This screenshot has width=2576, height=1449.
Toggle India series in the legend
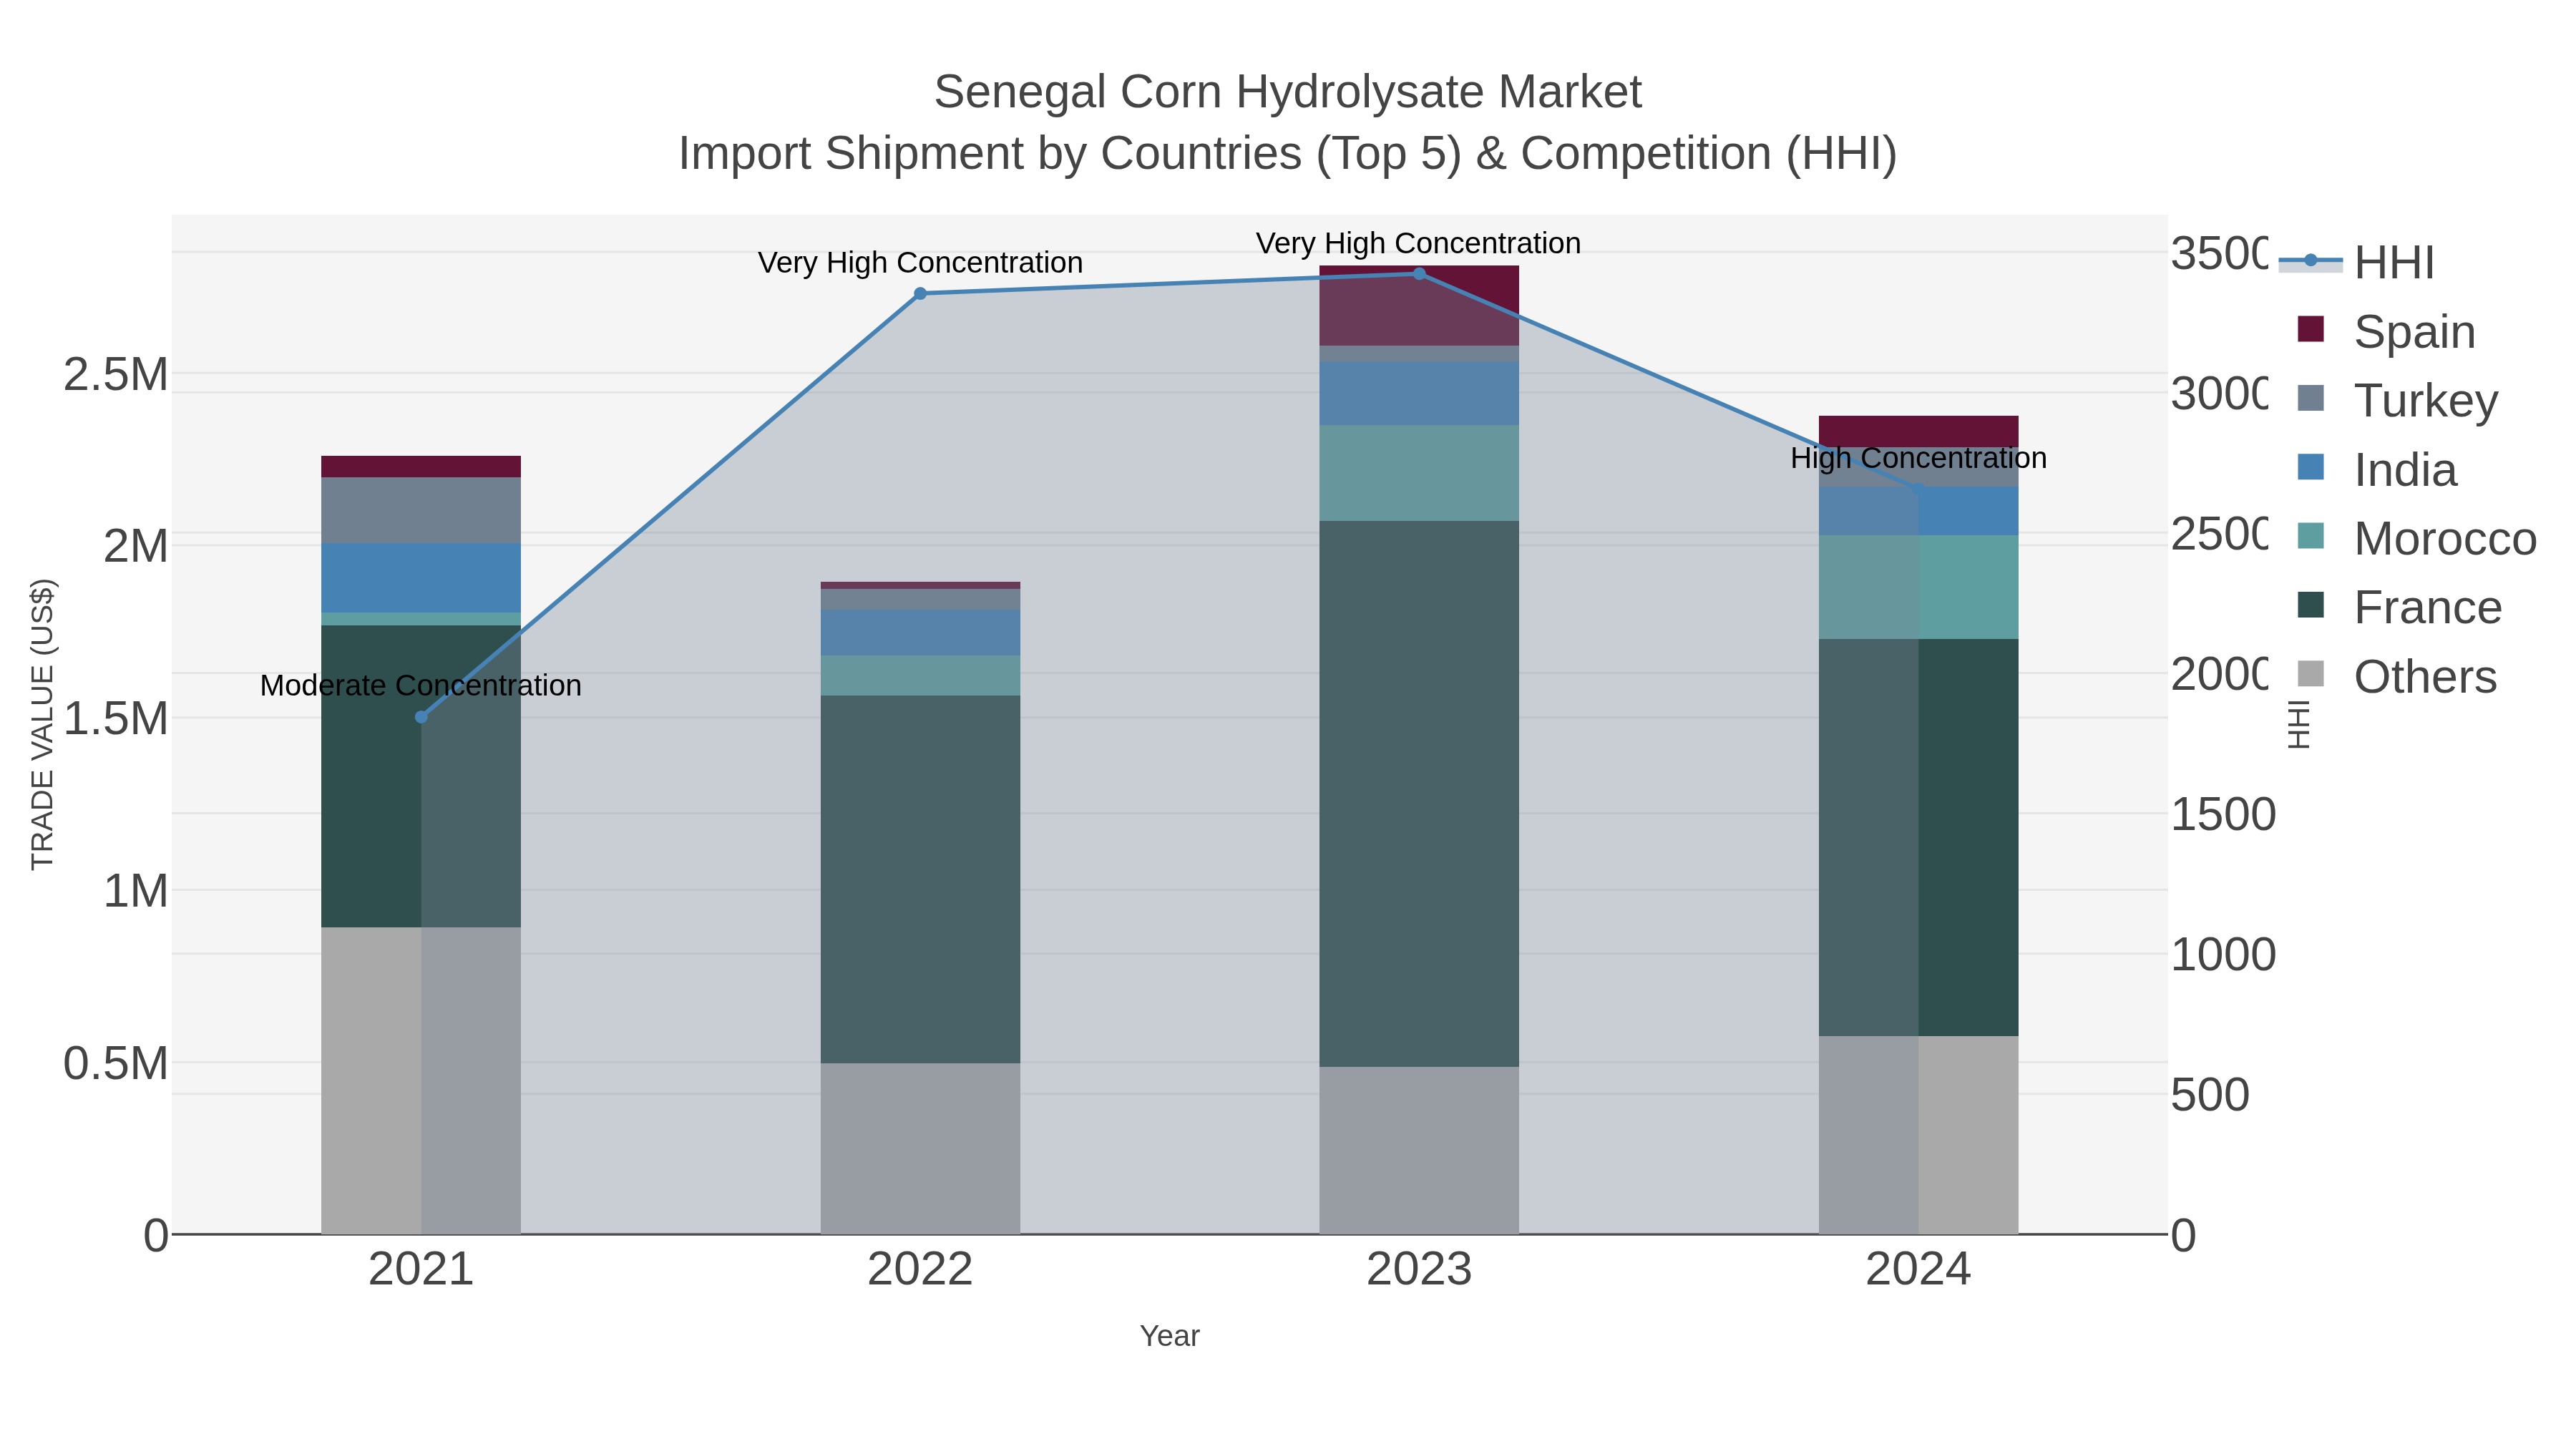click(2376, 469)
